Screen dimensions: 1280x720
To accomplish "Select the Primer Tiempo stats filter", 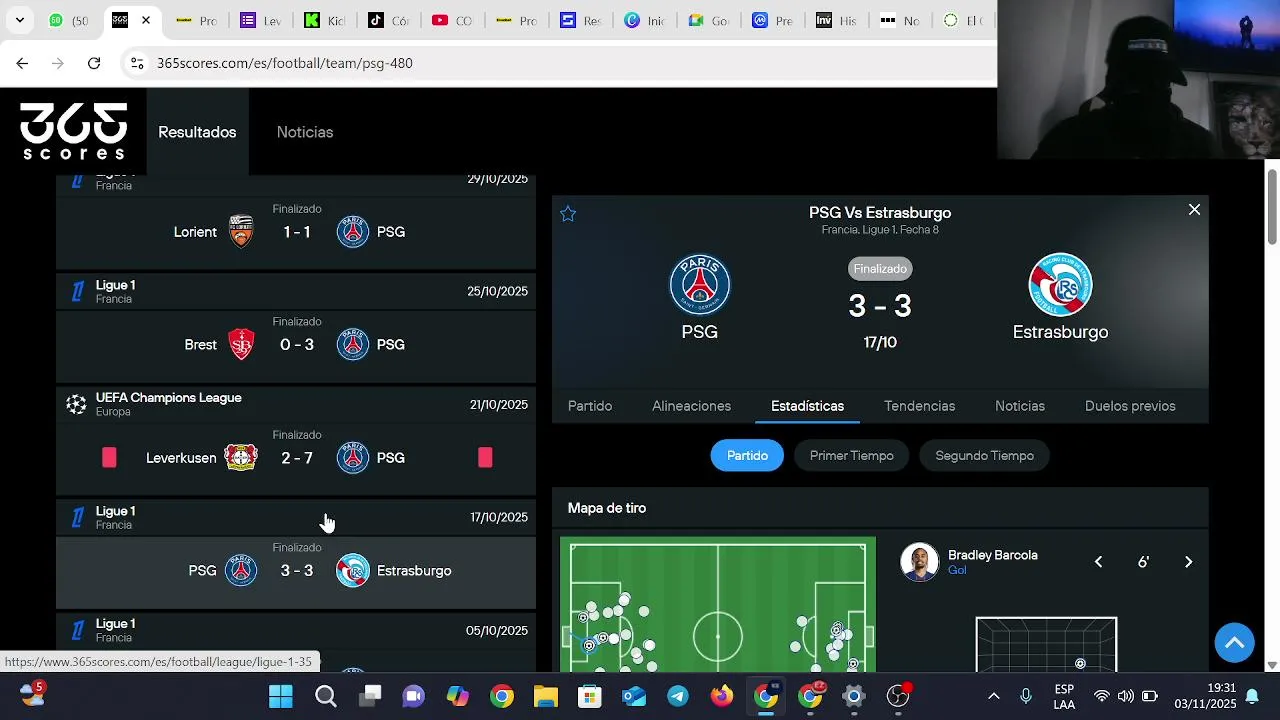I will point(852,456).
